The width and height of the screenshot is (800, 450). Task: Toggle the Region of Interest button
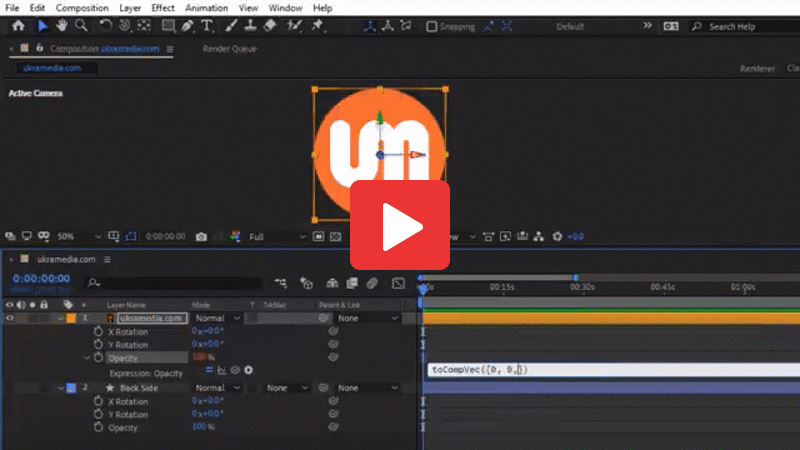[318, 237]
